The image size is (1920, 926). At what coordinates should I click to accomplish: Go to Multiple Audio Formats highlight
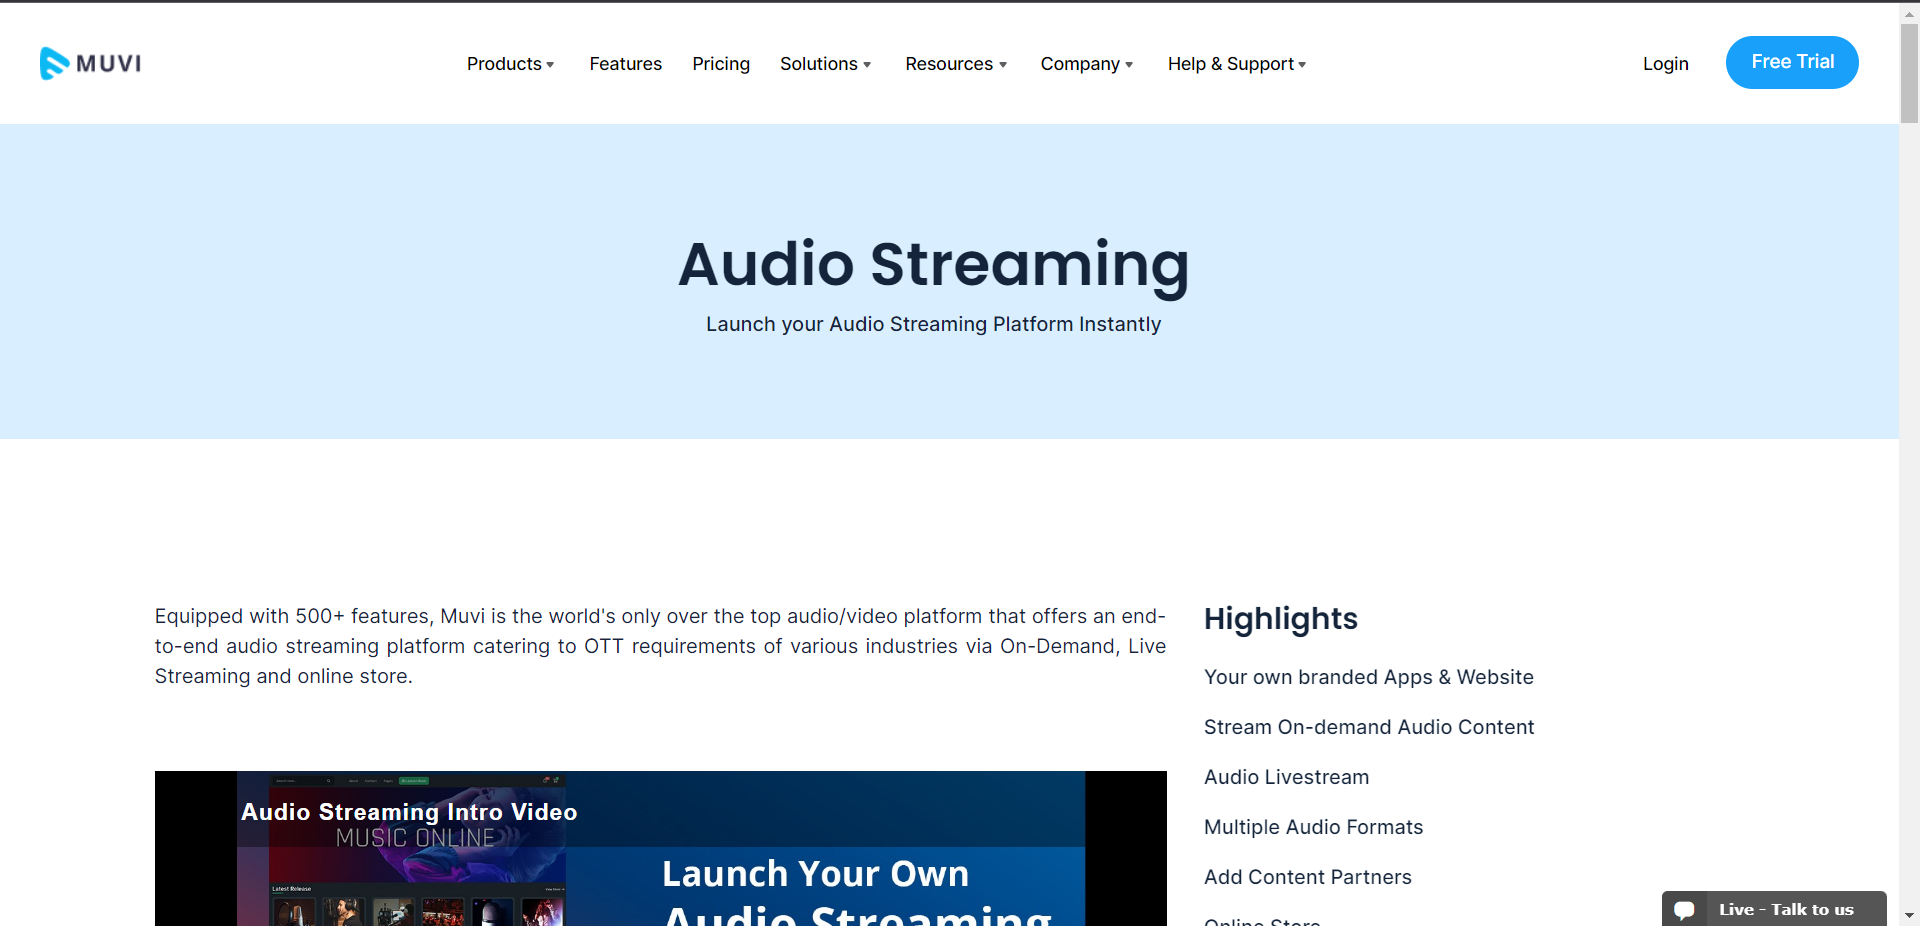point(1313,827)
